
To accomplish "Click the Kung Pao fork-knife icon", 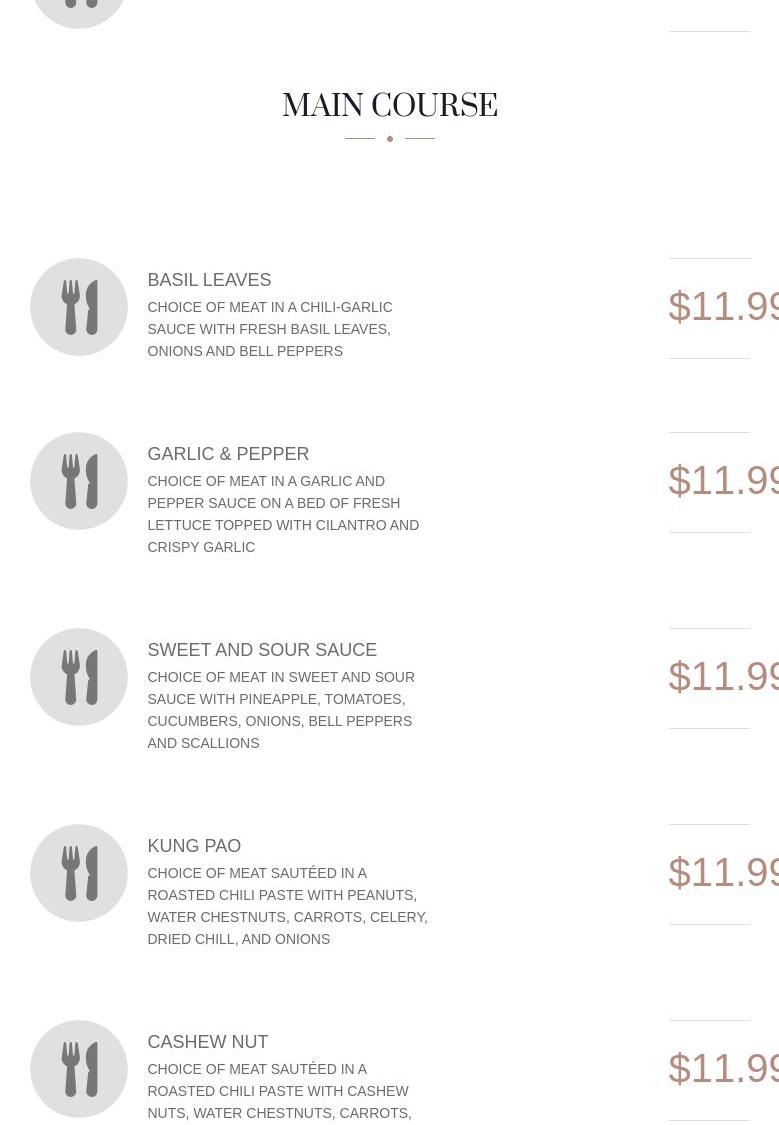I will pos(79,873).
